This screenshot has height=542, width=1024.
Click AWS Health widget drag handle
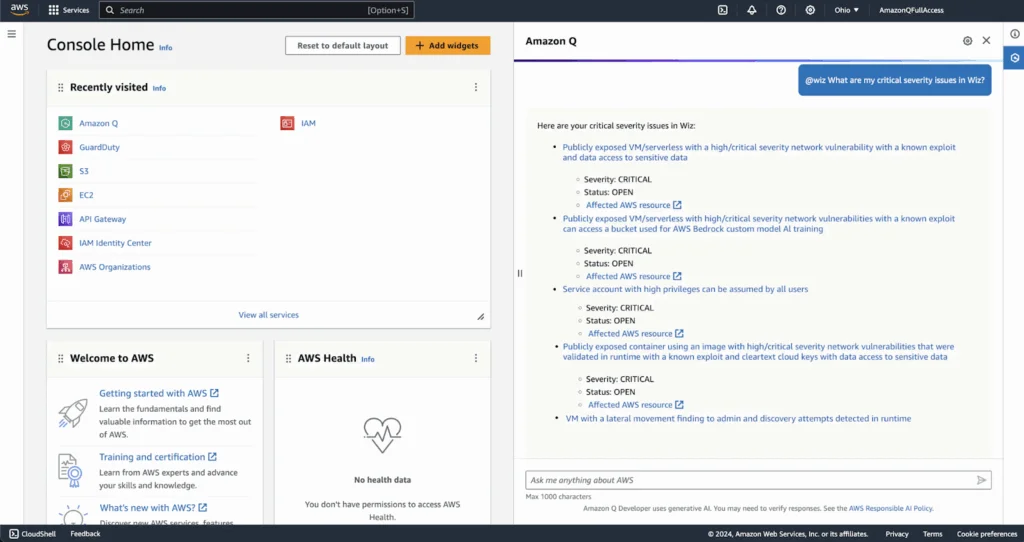tap(289, 359)
